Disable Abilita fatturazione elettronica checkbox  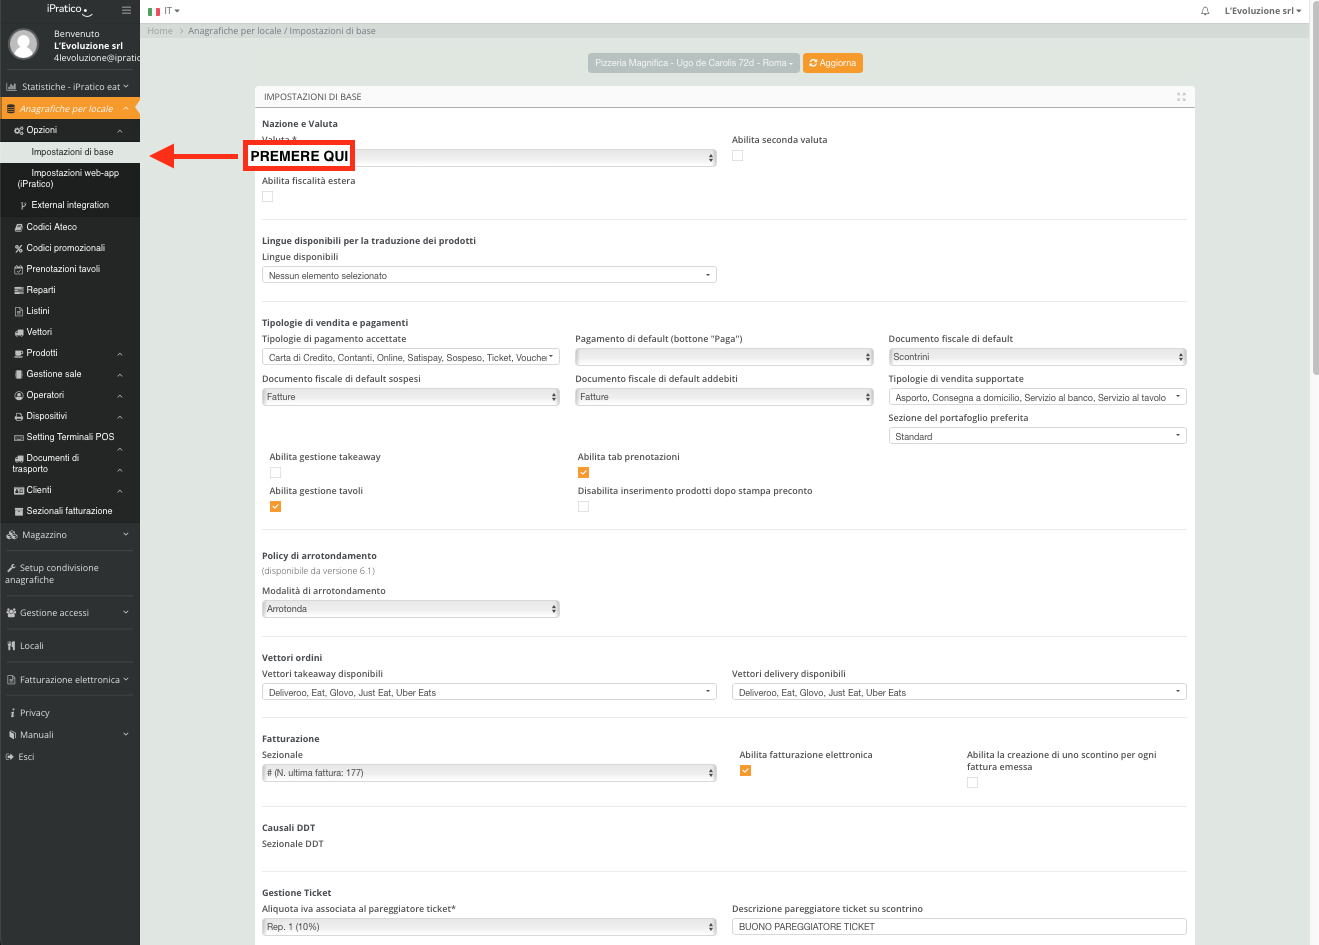pyautogui.click(x=745, y=771)
